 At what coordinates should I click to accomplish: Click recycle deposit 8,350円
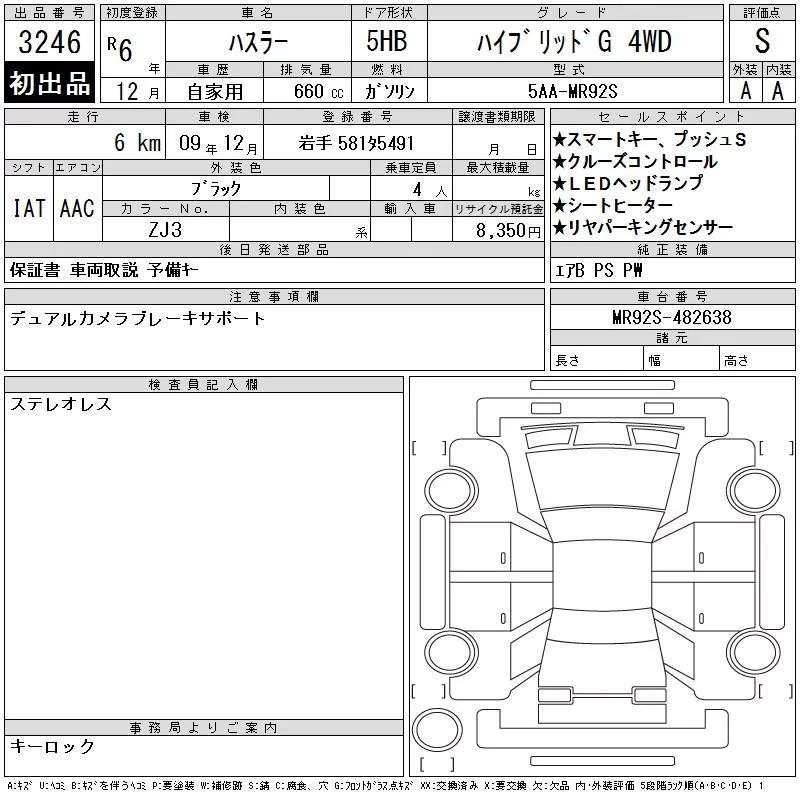508,231
